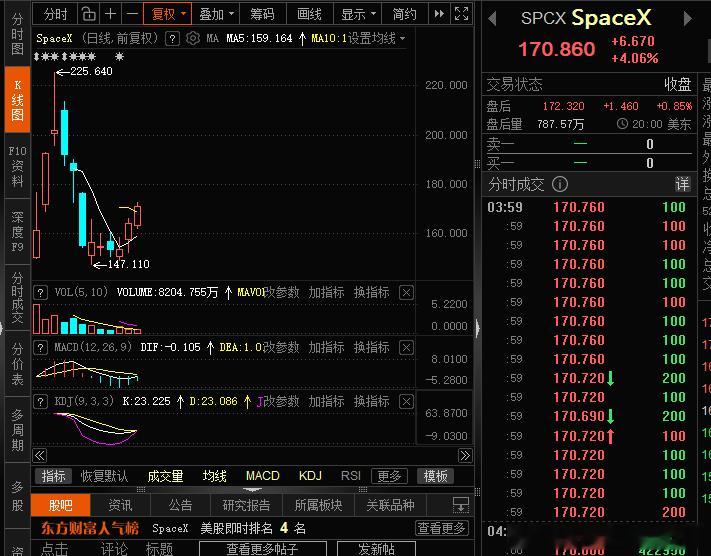Click the 225.640 high price label
This screenshot has width=711, height=556.
91,71
